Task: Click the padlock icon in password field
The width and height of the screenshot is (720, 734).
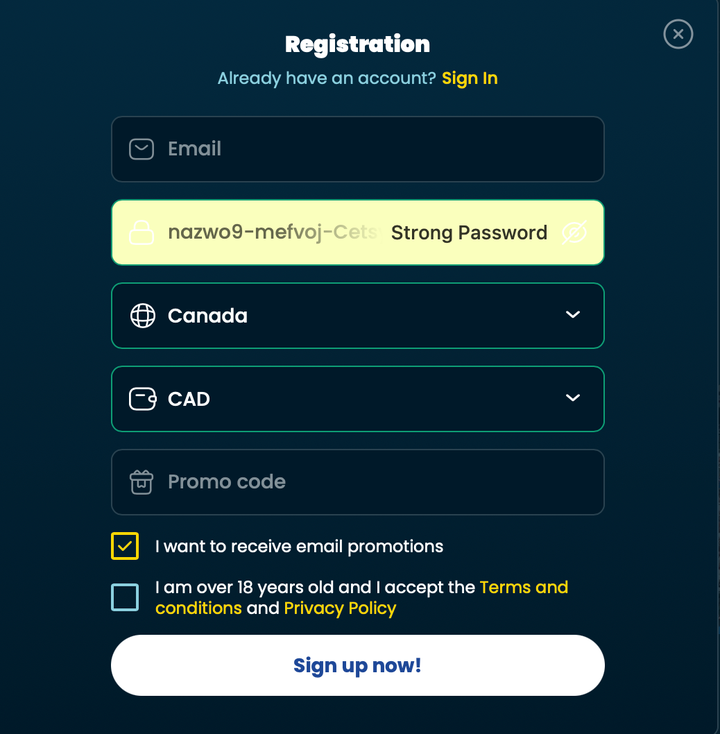Action: (141, 232)
